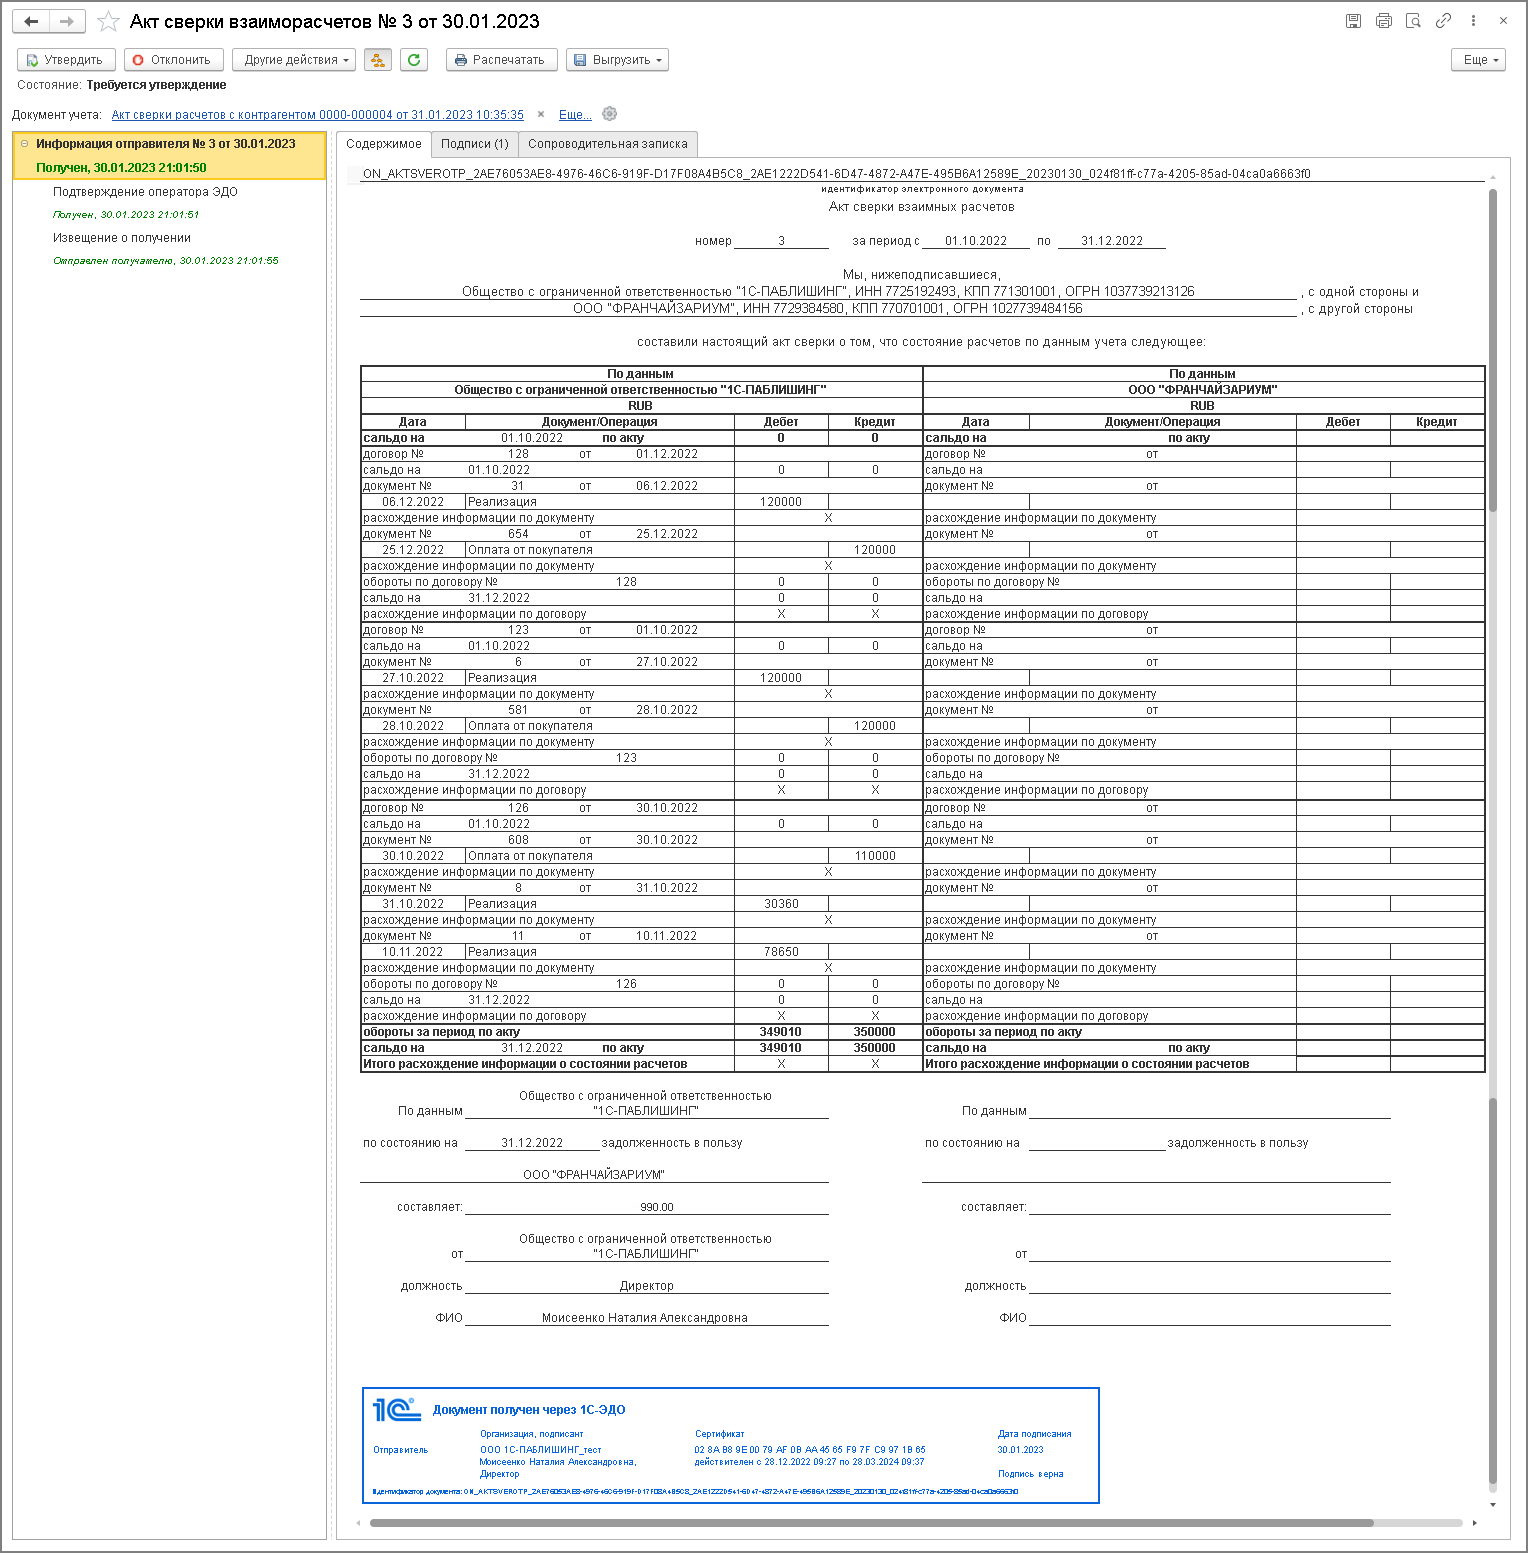
Task: Open the gear settings next to Еще link
Action: click(610, 114)
